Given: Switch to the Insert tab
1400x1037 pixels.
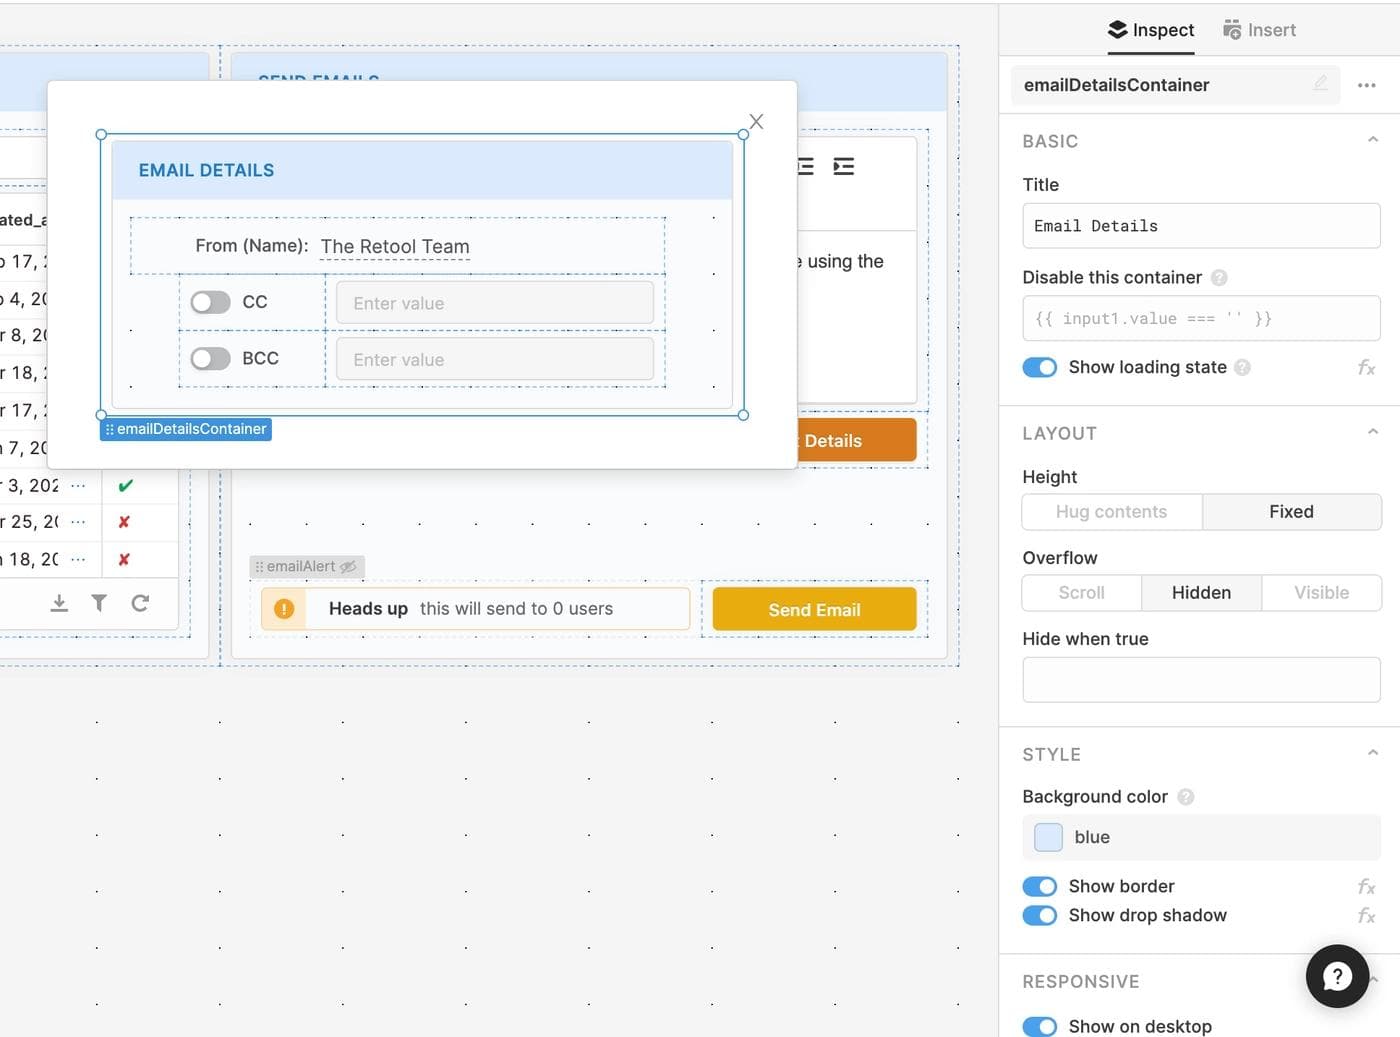Looking at the screenshot, I should (1259, 30).
